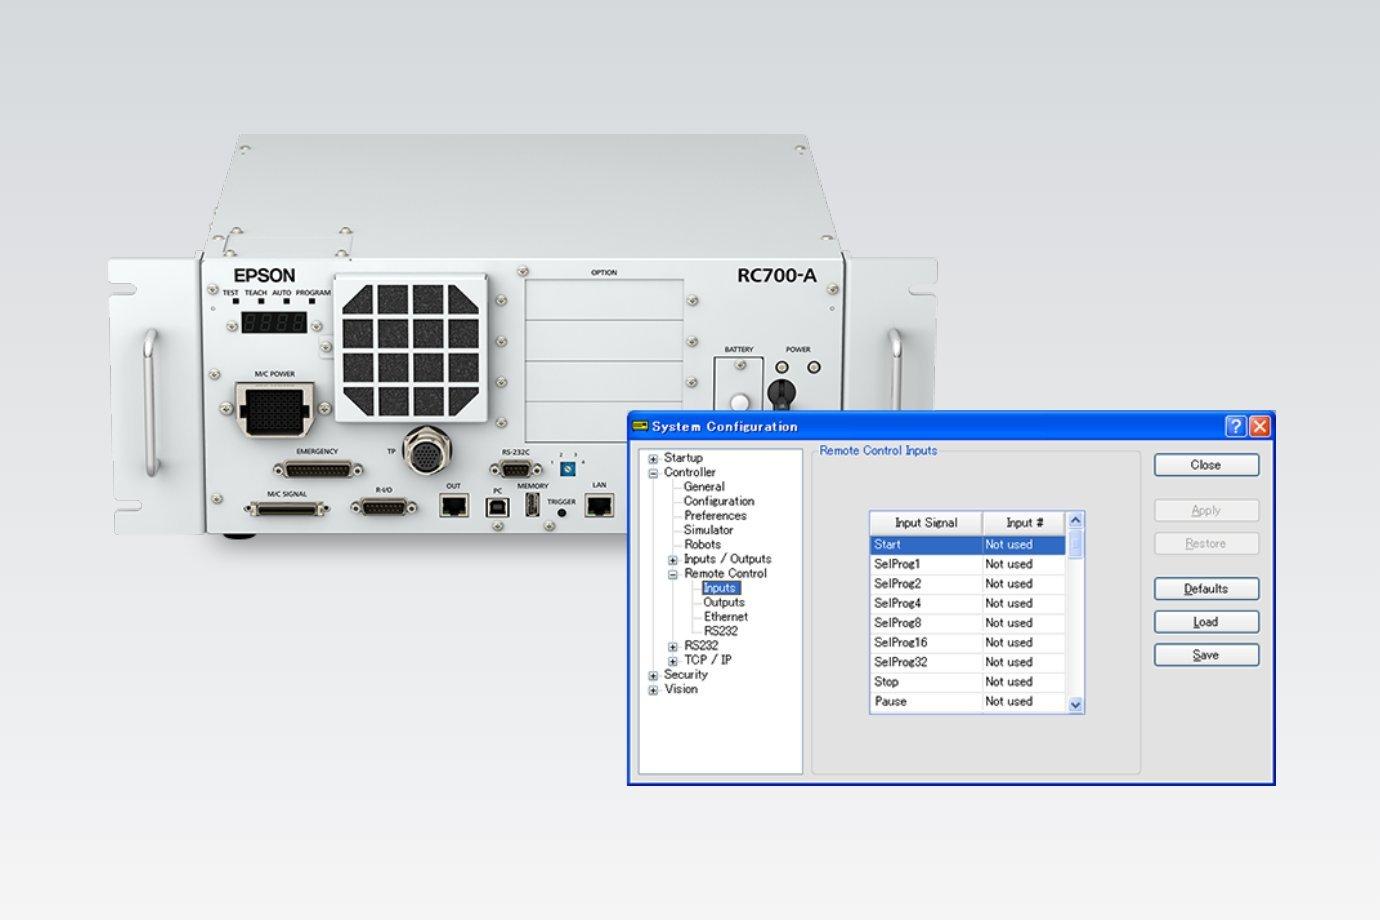Click the signal list scroll down arrow
1380x920 pixels.
point(1076,704)
